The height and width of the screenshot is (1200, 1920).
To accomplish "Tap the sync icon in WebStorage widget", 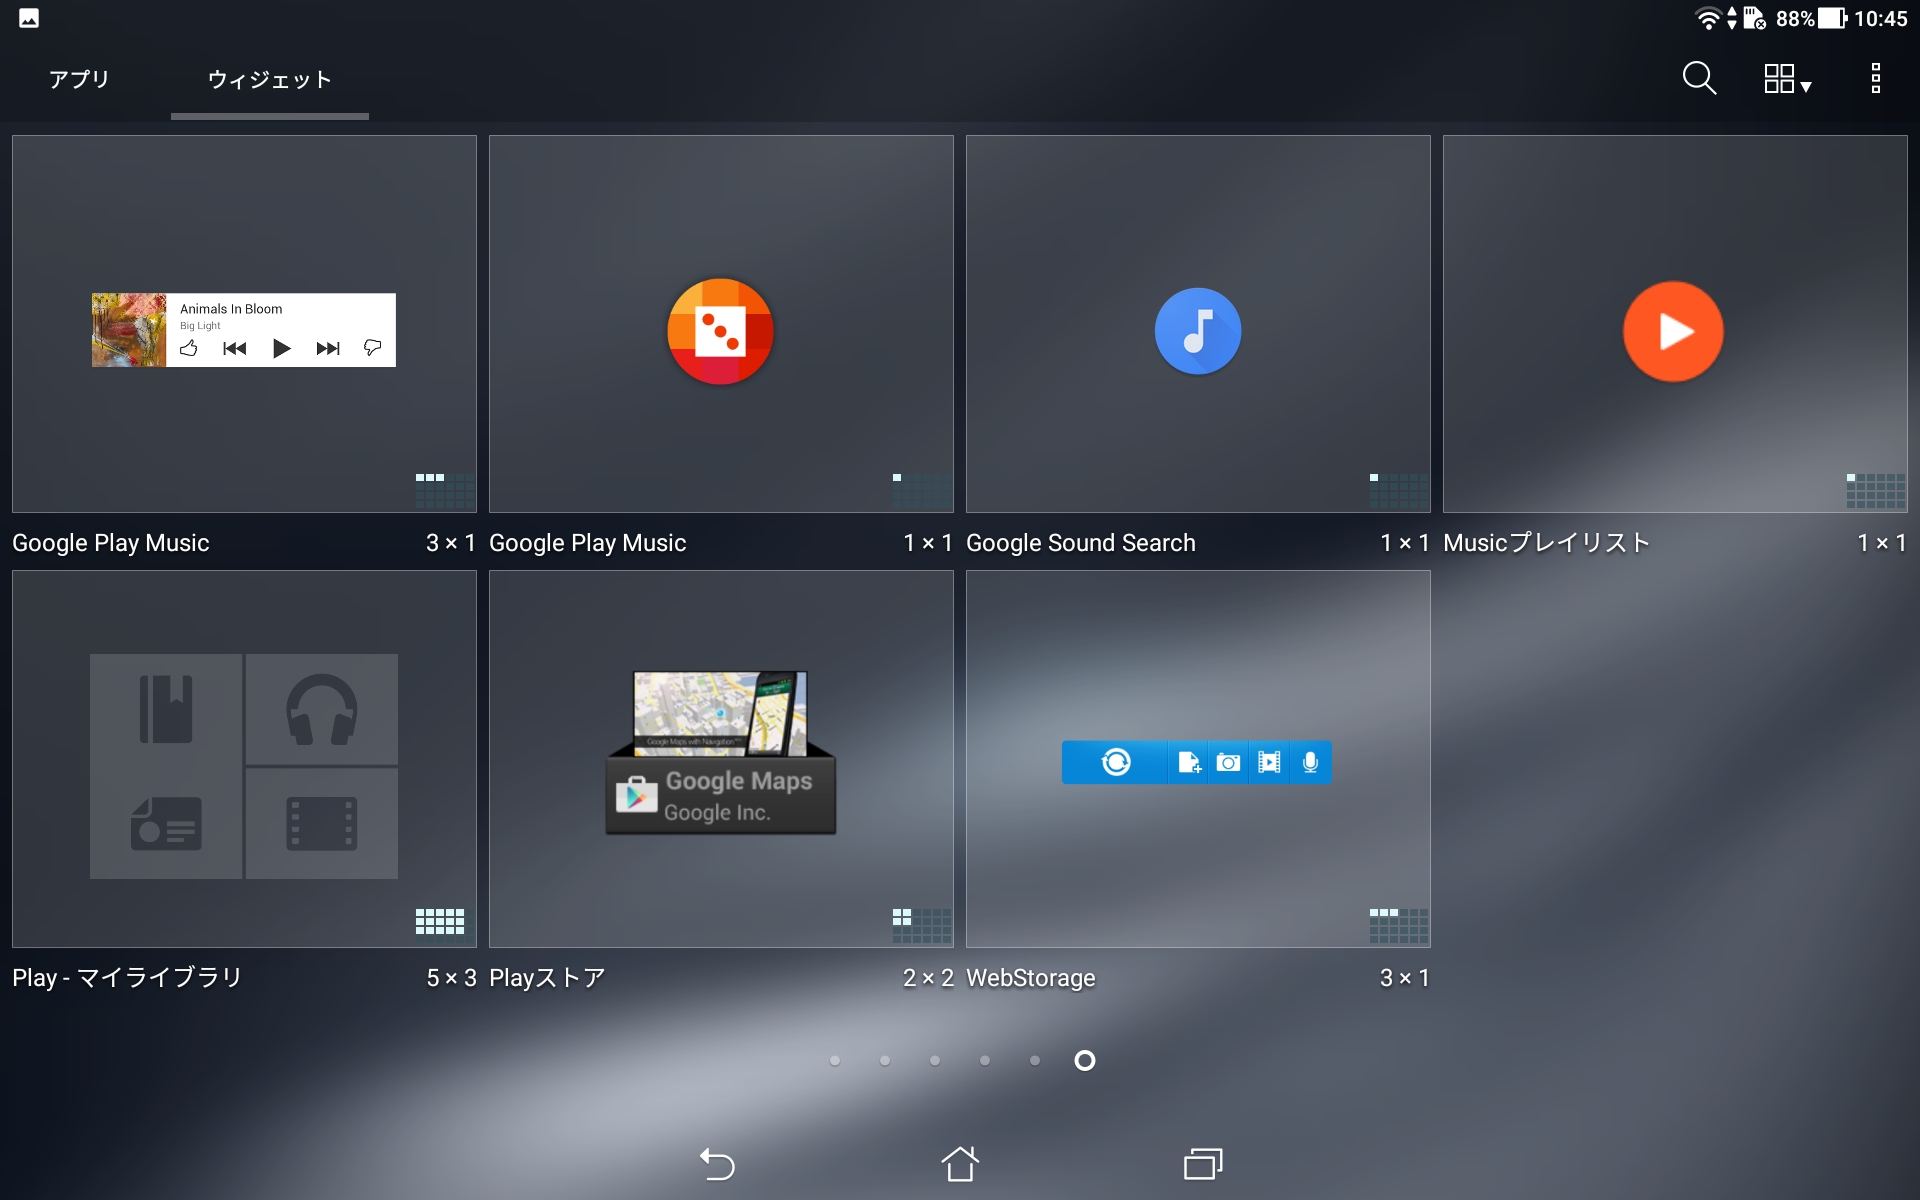I will [1116, 762].
